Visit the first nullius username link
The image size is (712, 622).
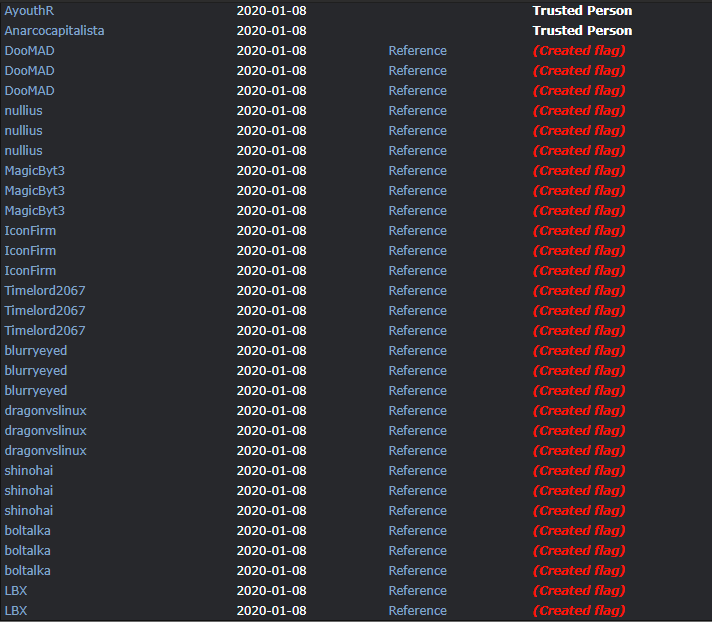tap(24, 111)
